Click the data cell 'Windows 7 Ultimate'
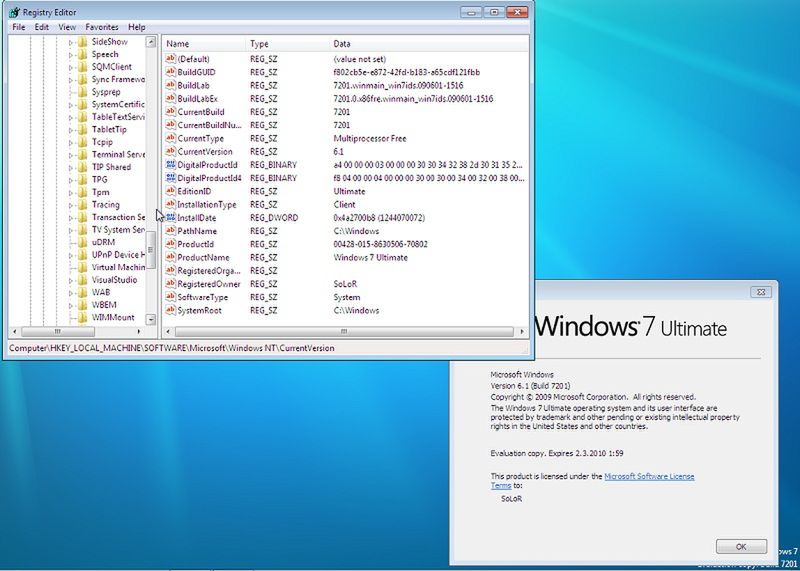The height and width of the screenshot is (571, 800). point(370,258)
